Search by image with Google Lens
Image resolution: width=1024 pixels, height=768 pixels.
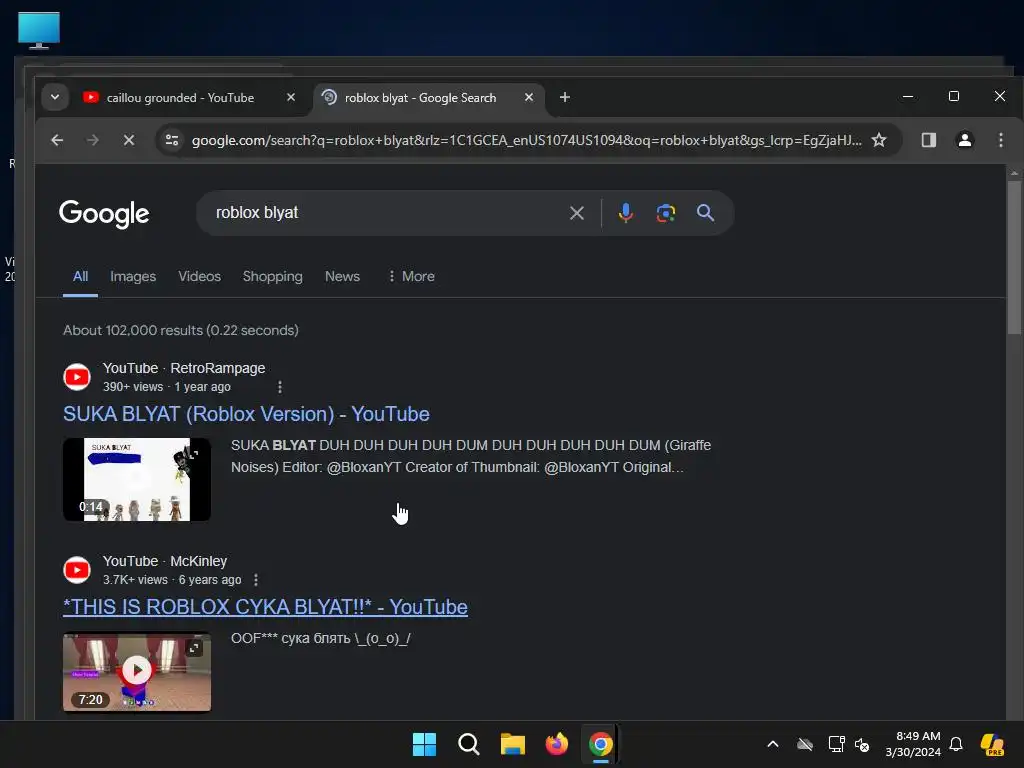pyautogui.click(x=665, y=213)
